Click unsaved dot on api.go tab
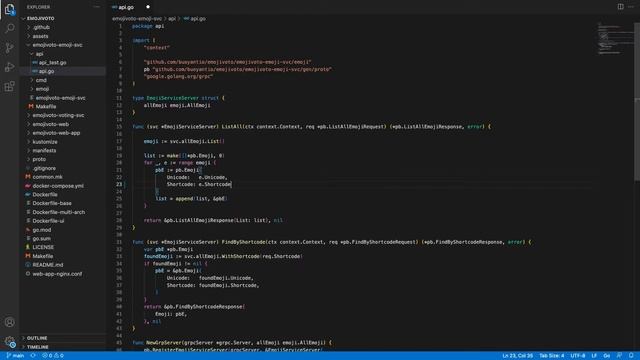 (x=148, y=7)
